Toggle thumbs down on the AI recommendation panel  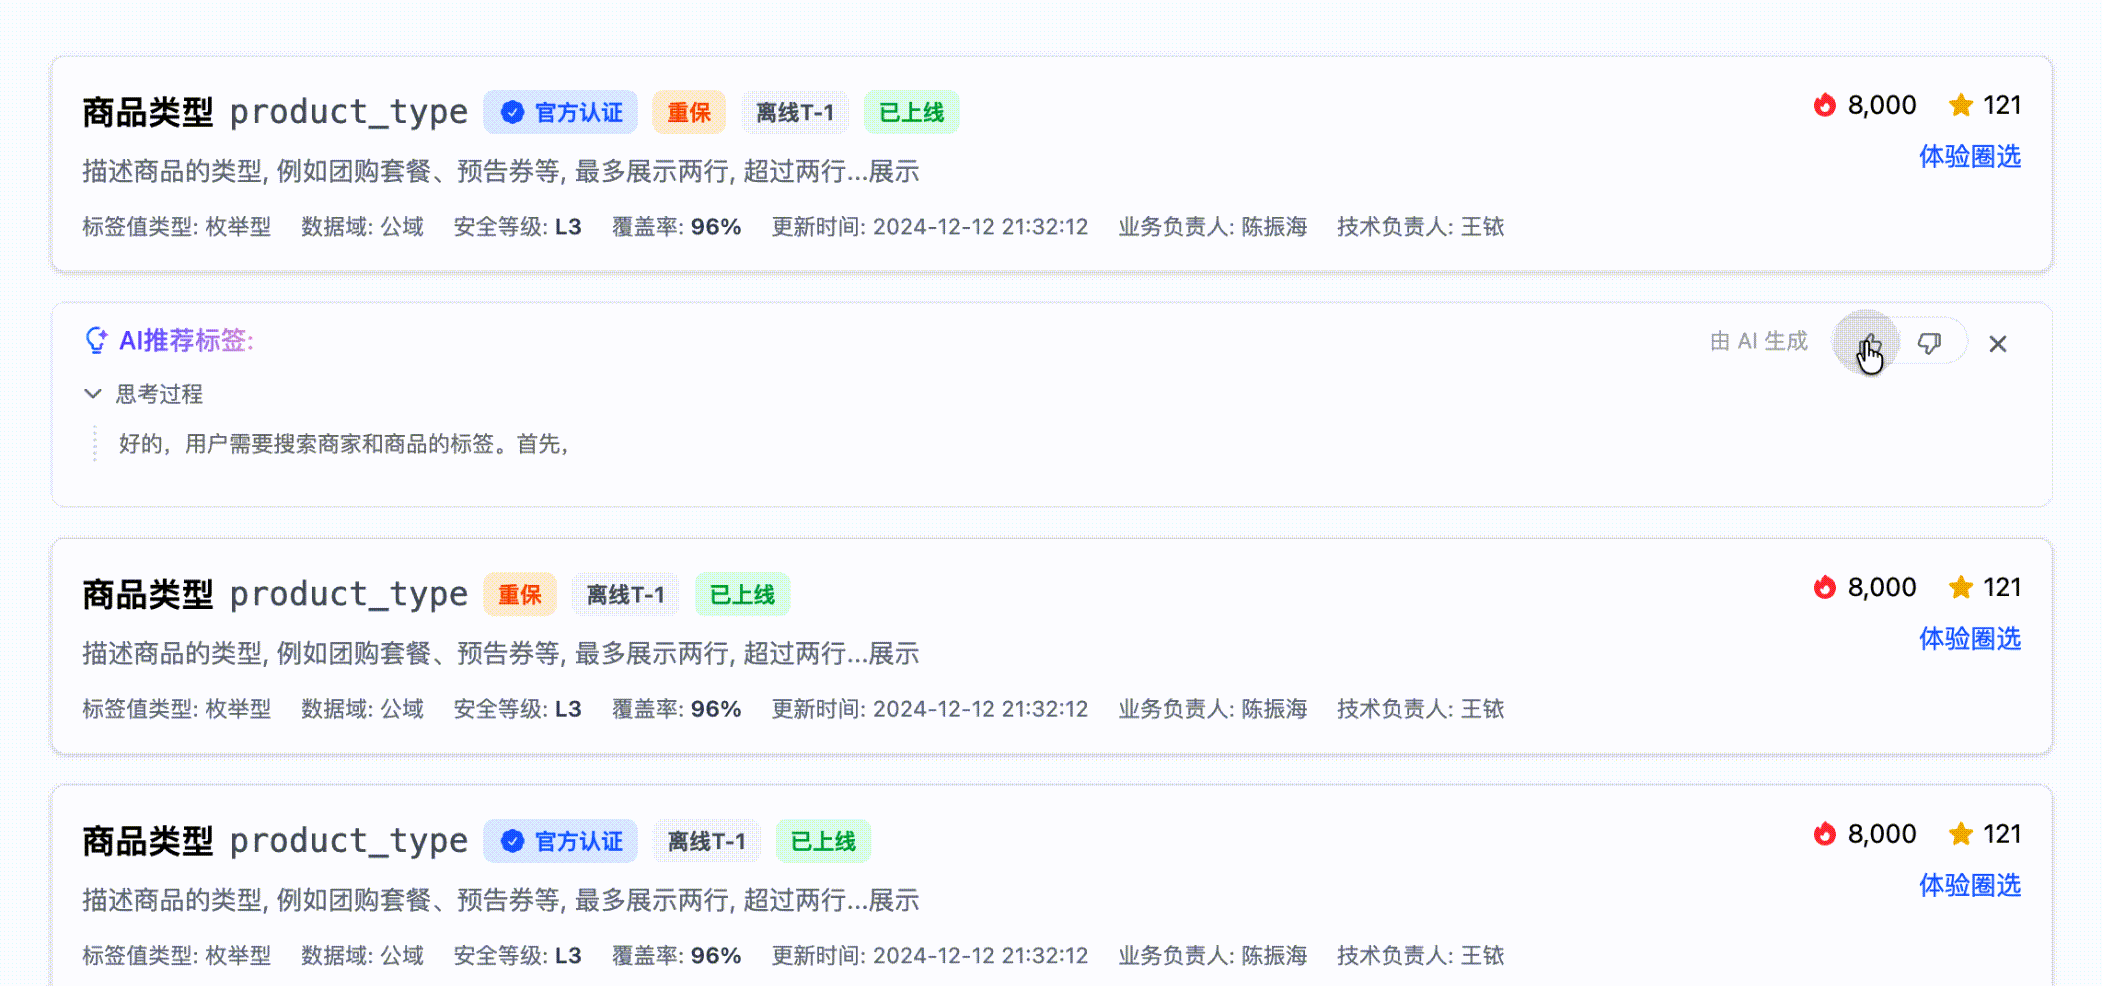click(1929, 342)
